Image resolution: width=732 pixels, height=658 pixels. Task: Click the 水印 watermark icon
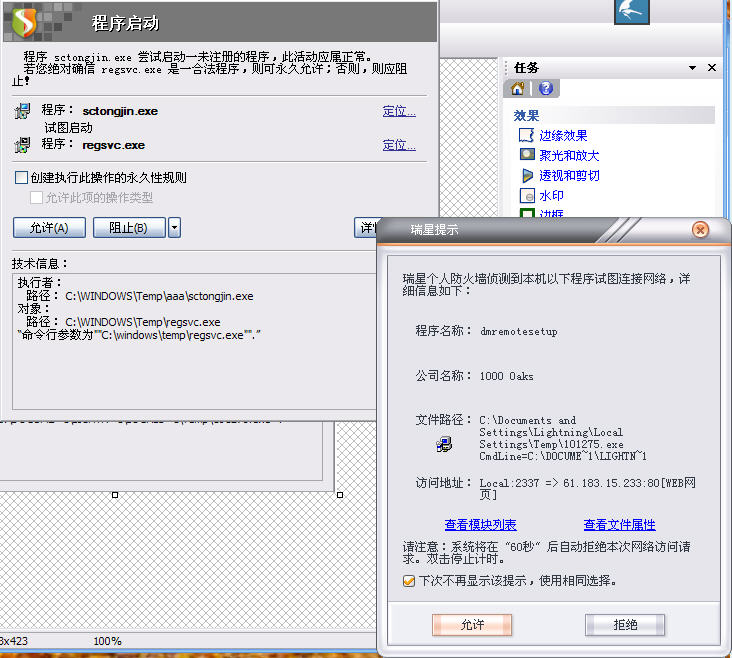(x=527, y=196)
